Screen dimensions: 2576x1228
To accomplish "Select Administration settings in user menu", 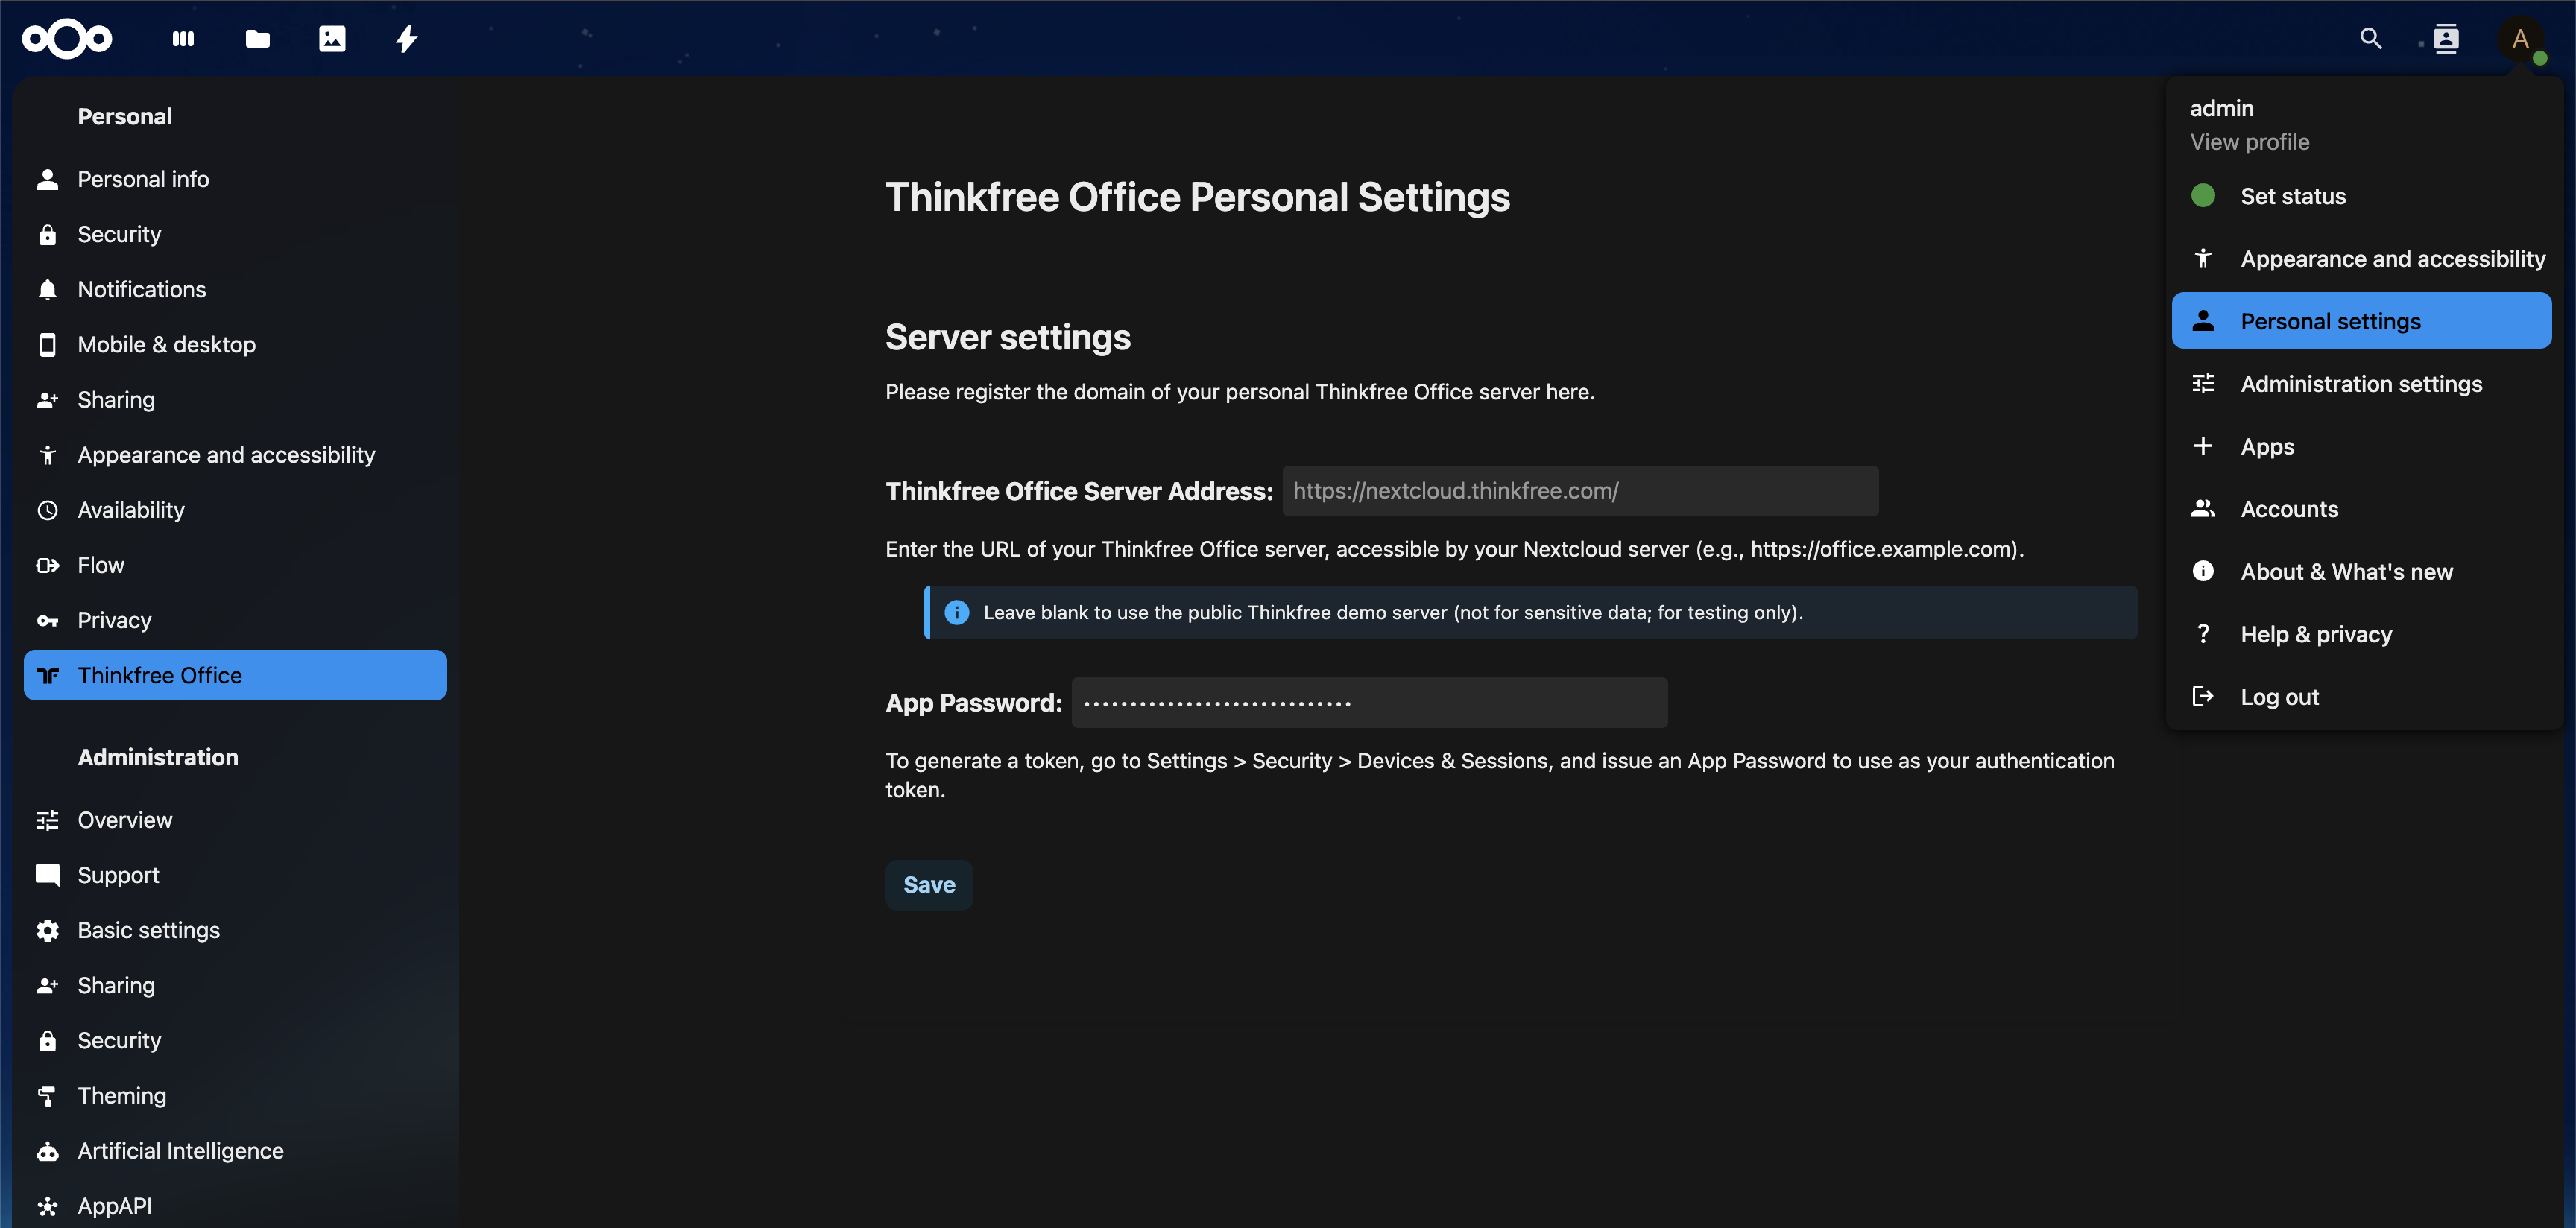I will [2360, 384].
